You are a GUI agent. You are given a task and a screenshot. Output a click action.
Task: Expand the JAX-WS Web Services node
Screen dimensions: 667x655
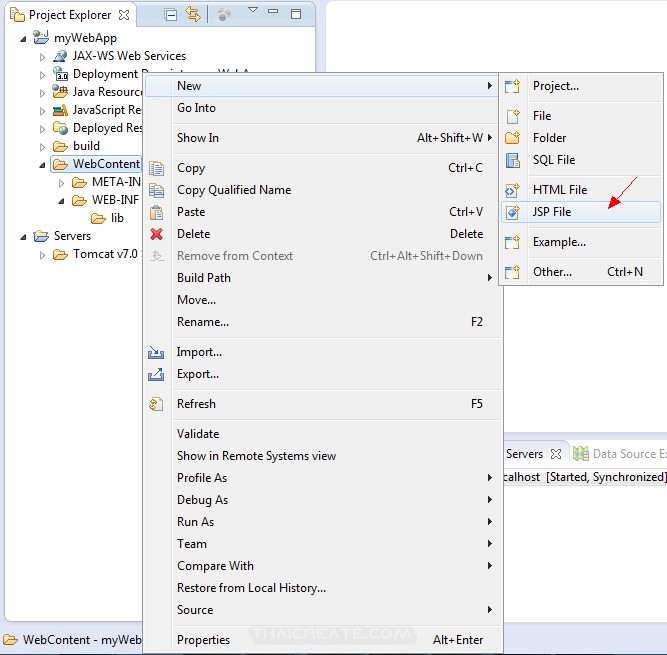[x=43, y=57]
